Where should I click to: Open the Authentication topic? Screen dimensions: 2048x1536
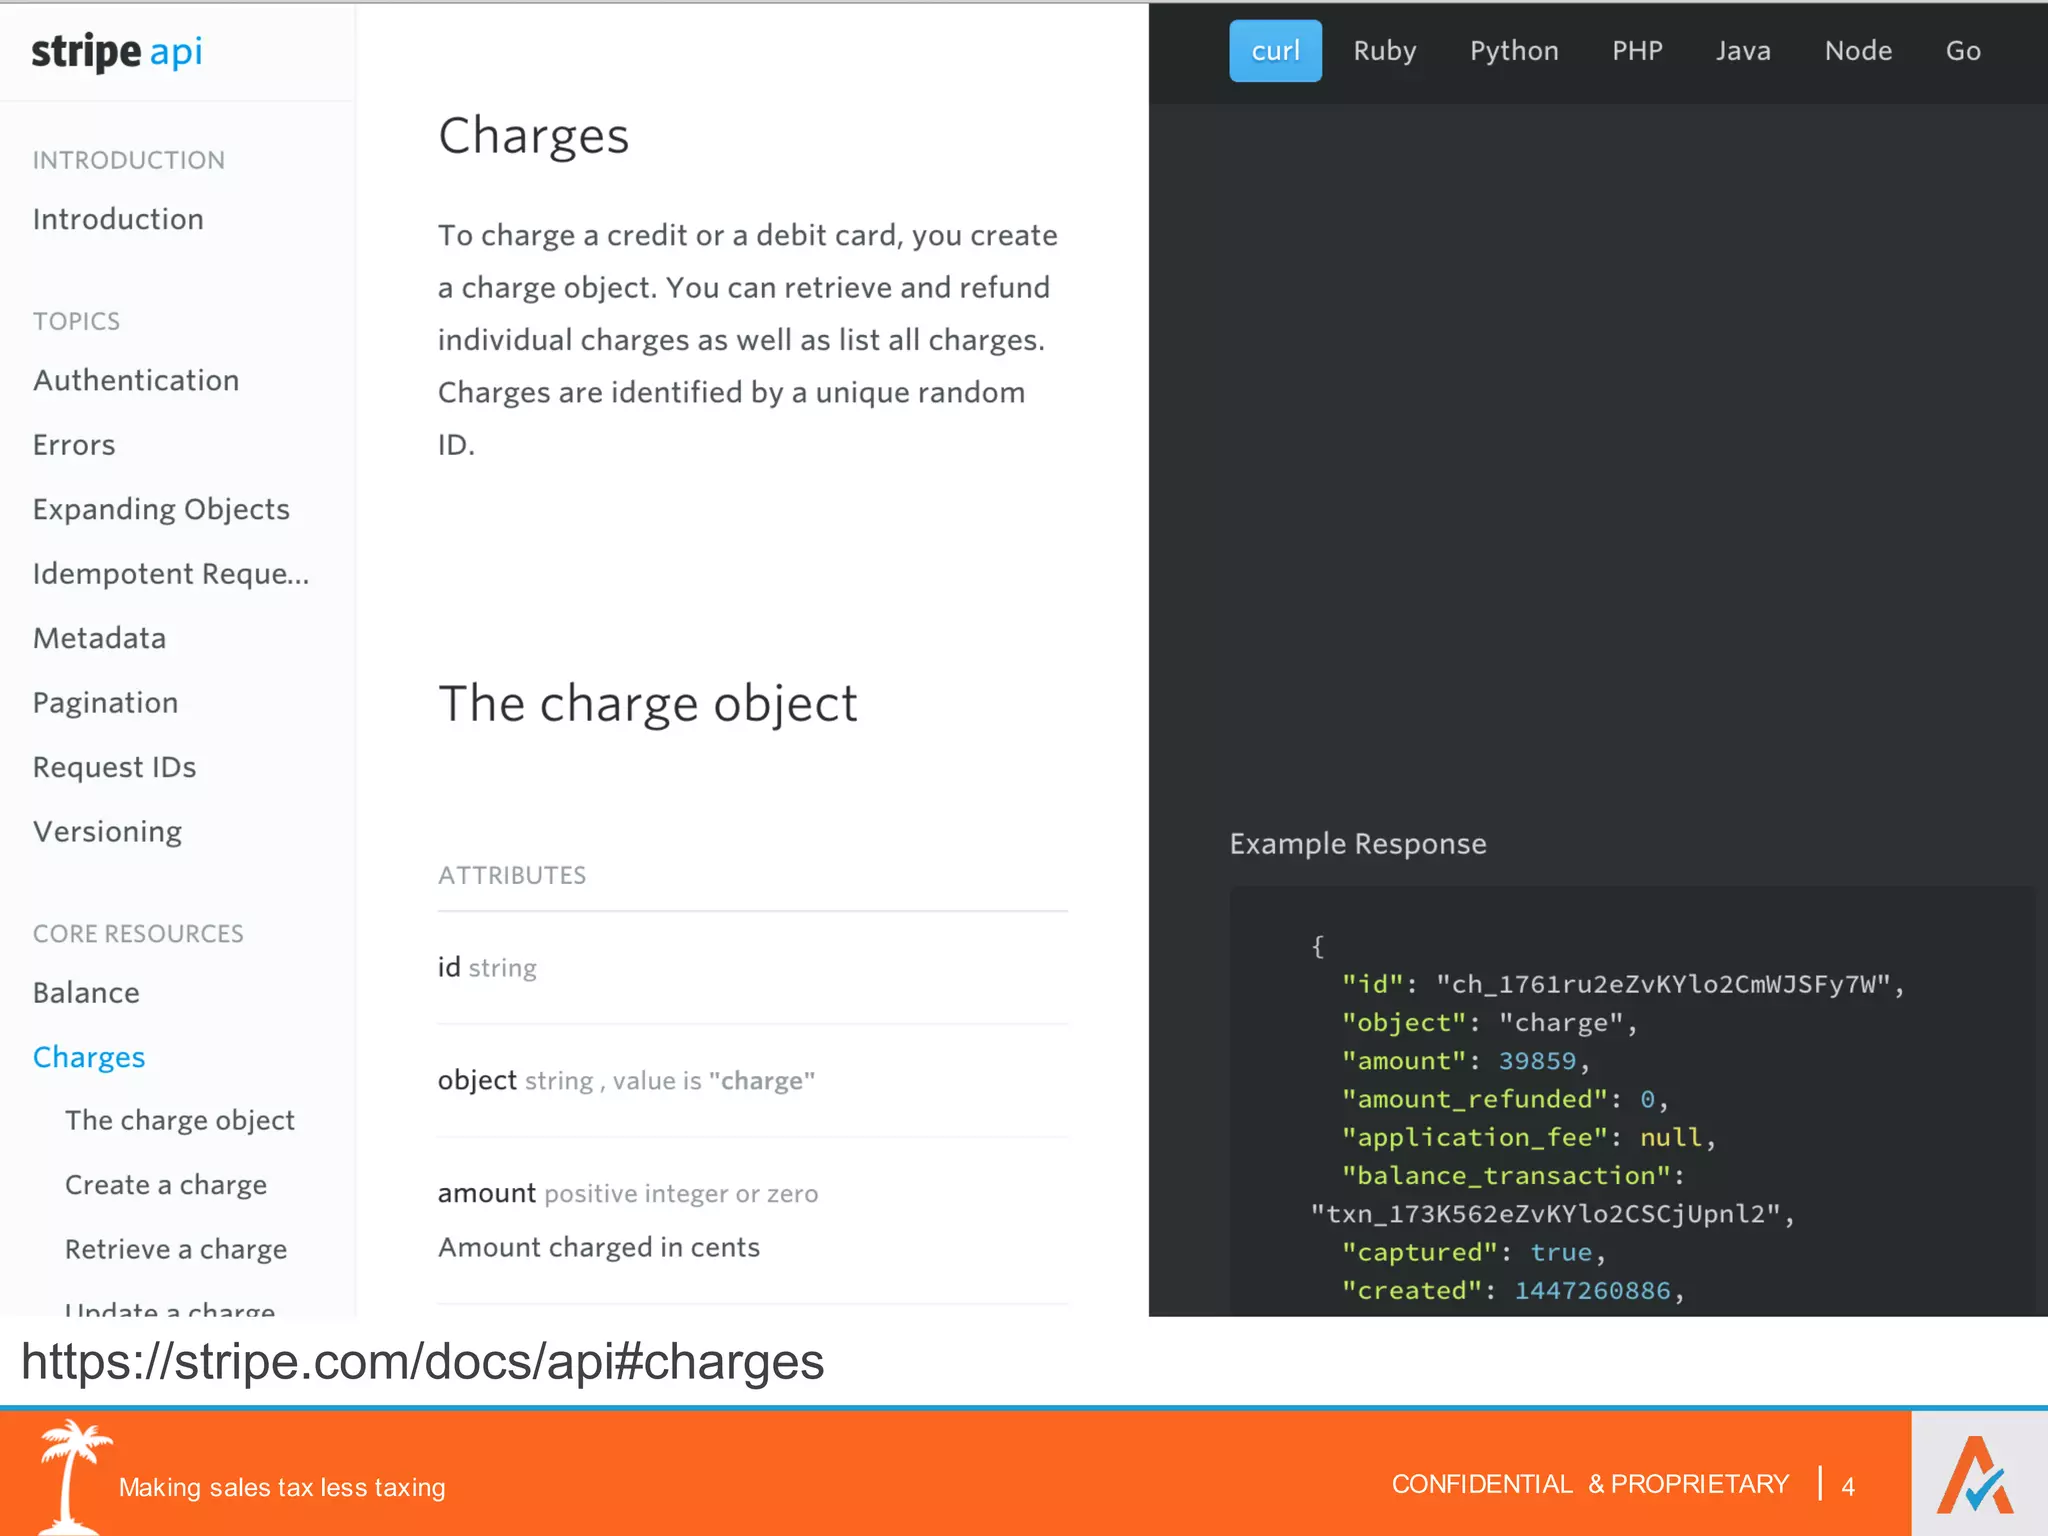click(136, 380)
